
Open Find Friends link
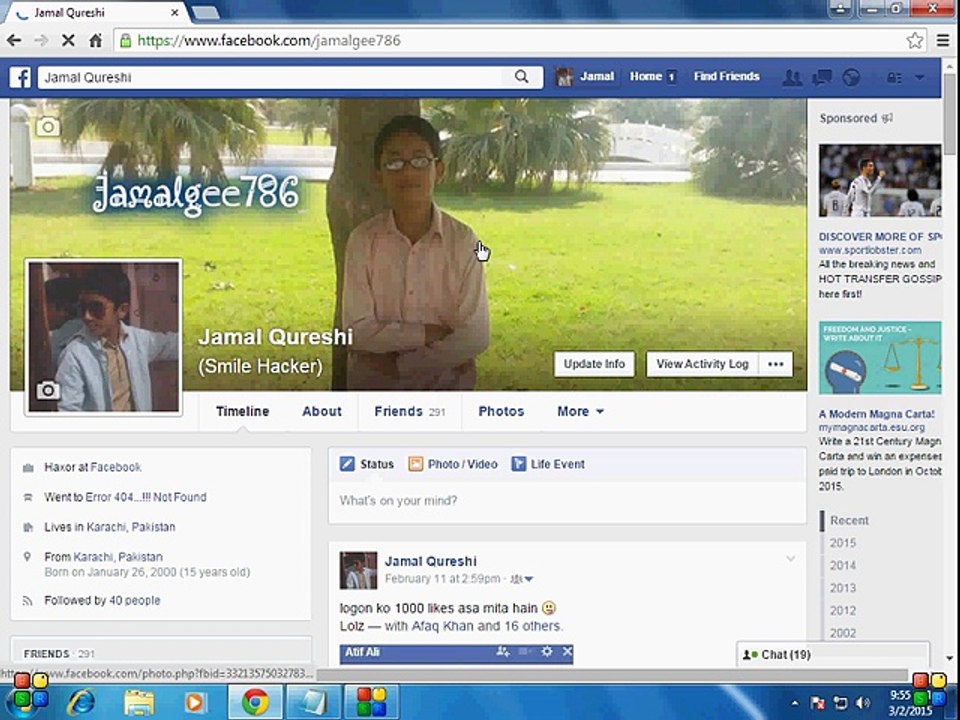pyautogui.click(x=726, y=77)
